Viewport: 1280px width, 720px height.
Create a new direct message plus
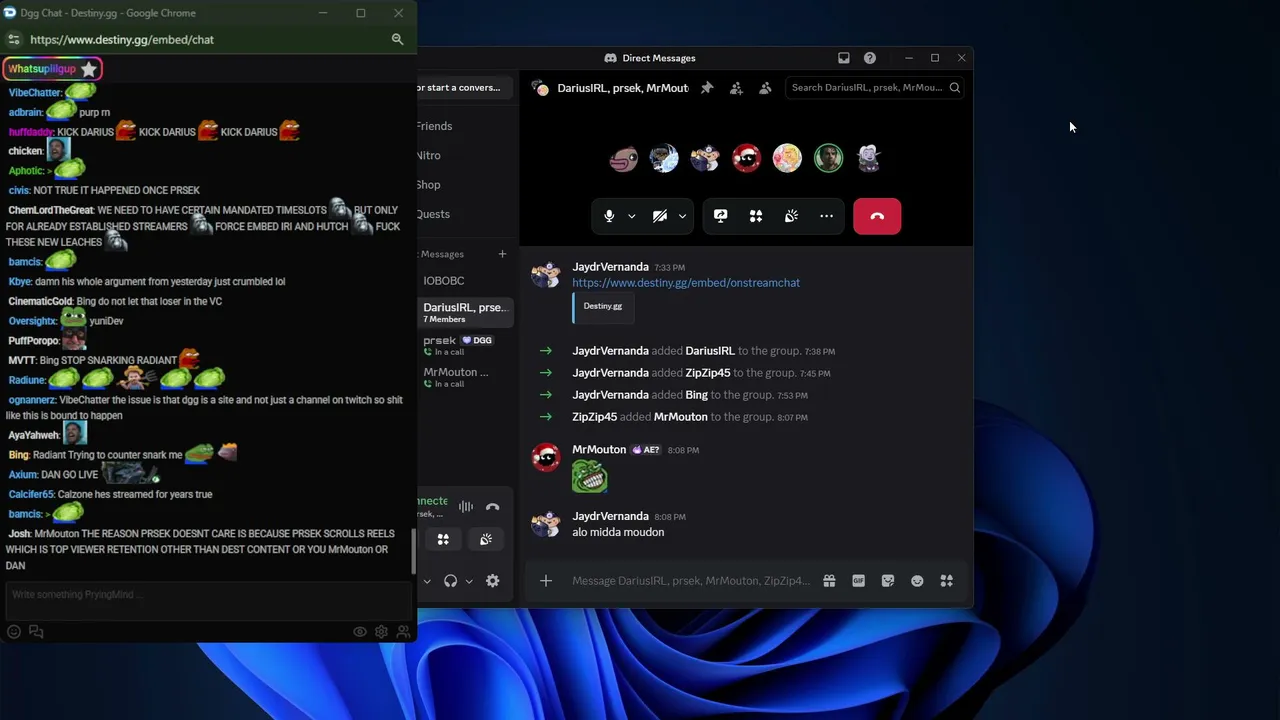[x=502, y=254]
